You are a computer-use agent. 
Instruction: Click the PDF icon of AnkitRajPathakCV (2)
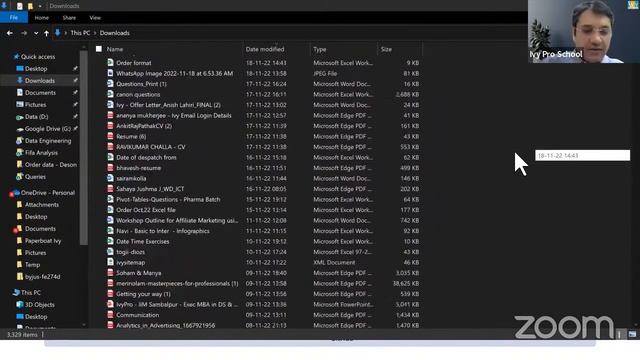pyautogui.click(x=110, y=126)
